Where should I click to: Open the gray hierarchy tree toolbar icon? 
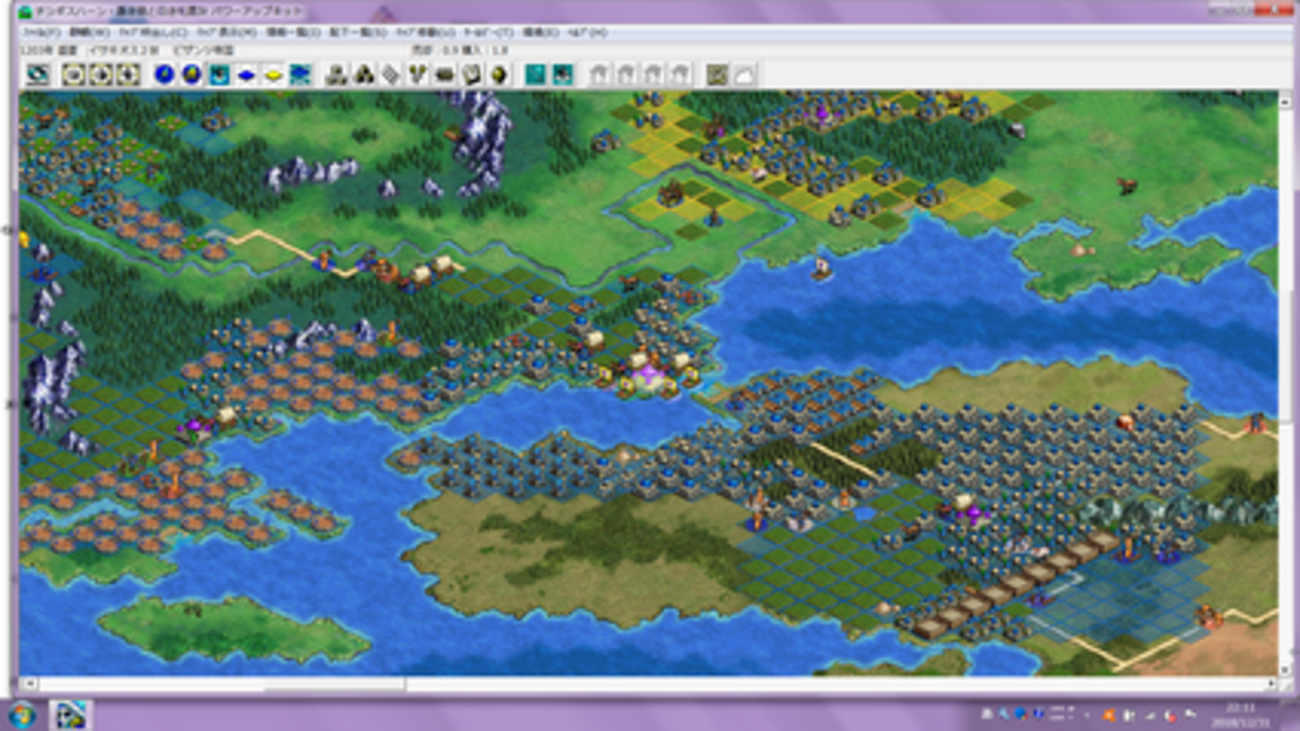pos(337,74)
